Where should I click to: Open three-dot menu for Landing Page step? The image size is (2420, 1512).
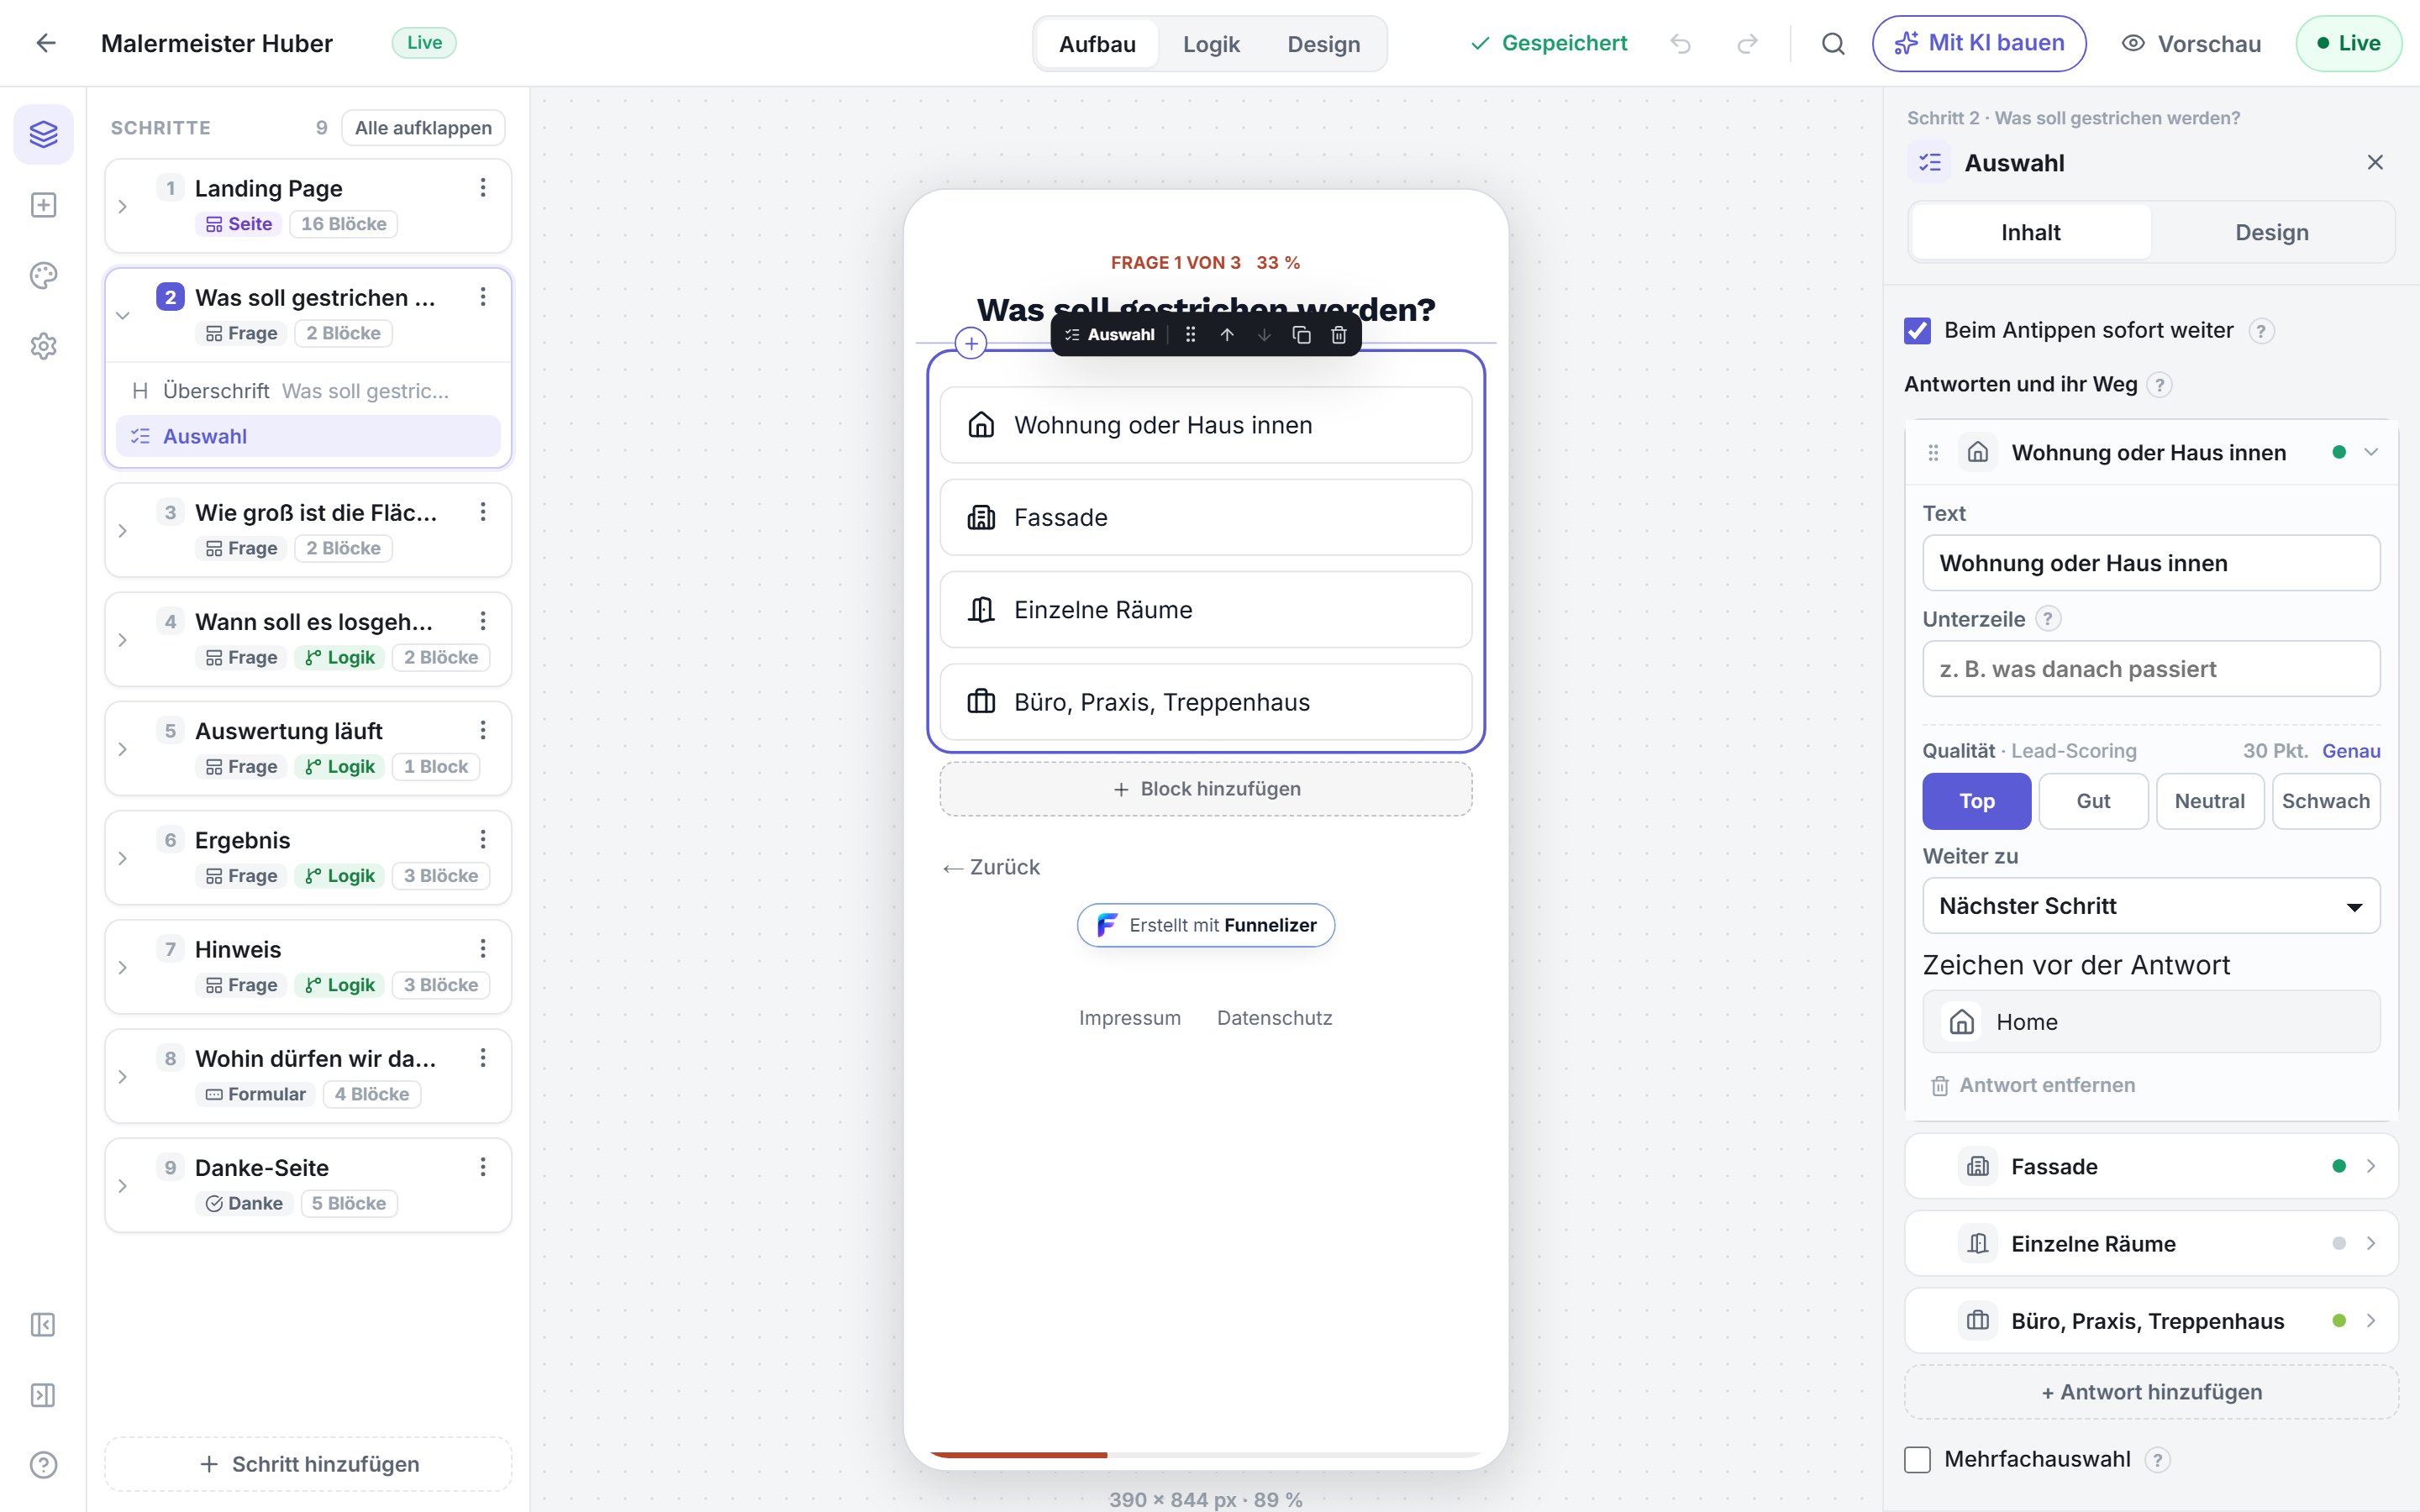[483, 188]
